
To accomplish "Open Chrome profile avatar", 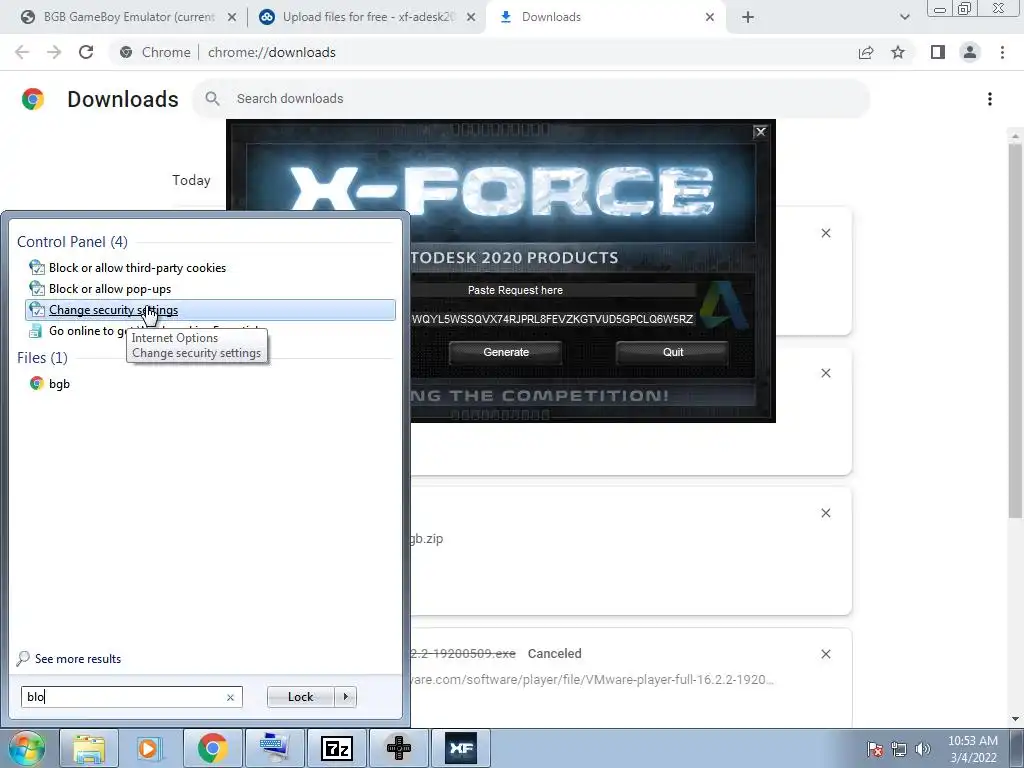I will tap(970, 52).
